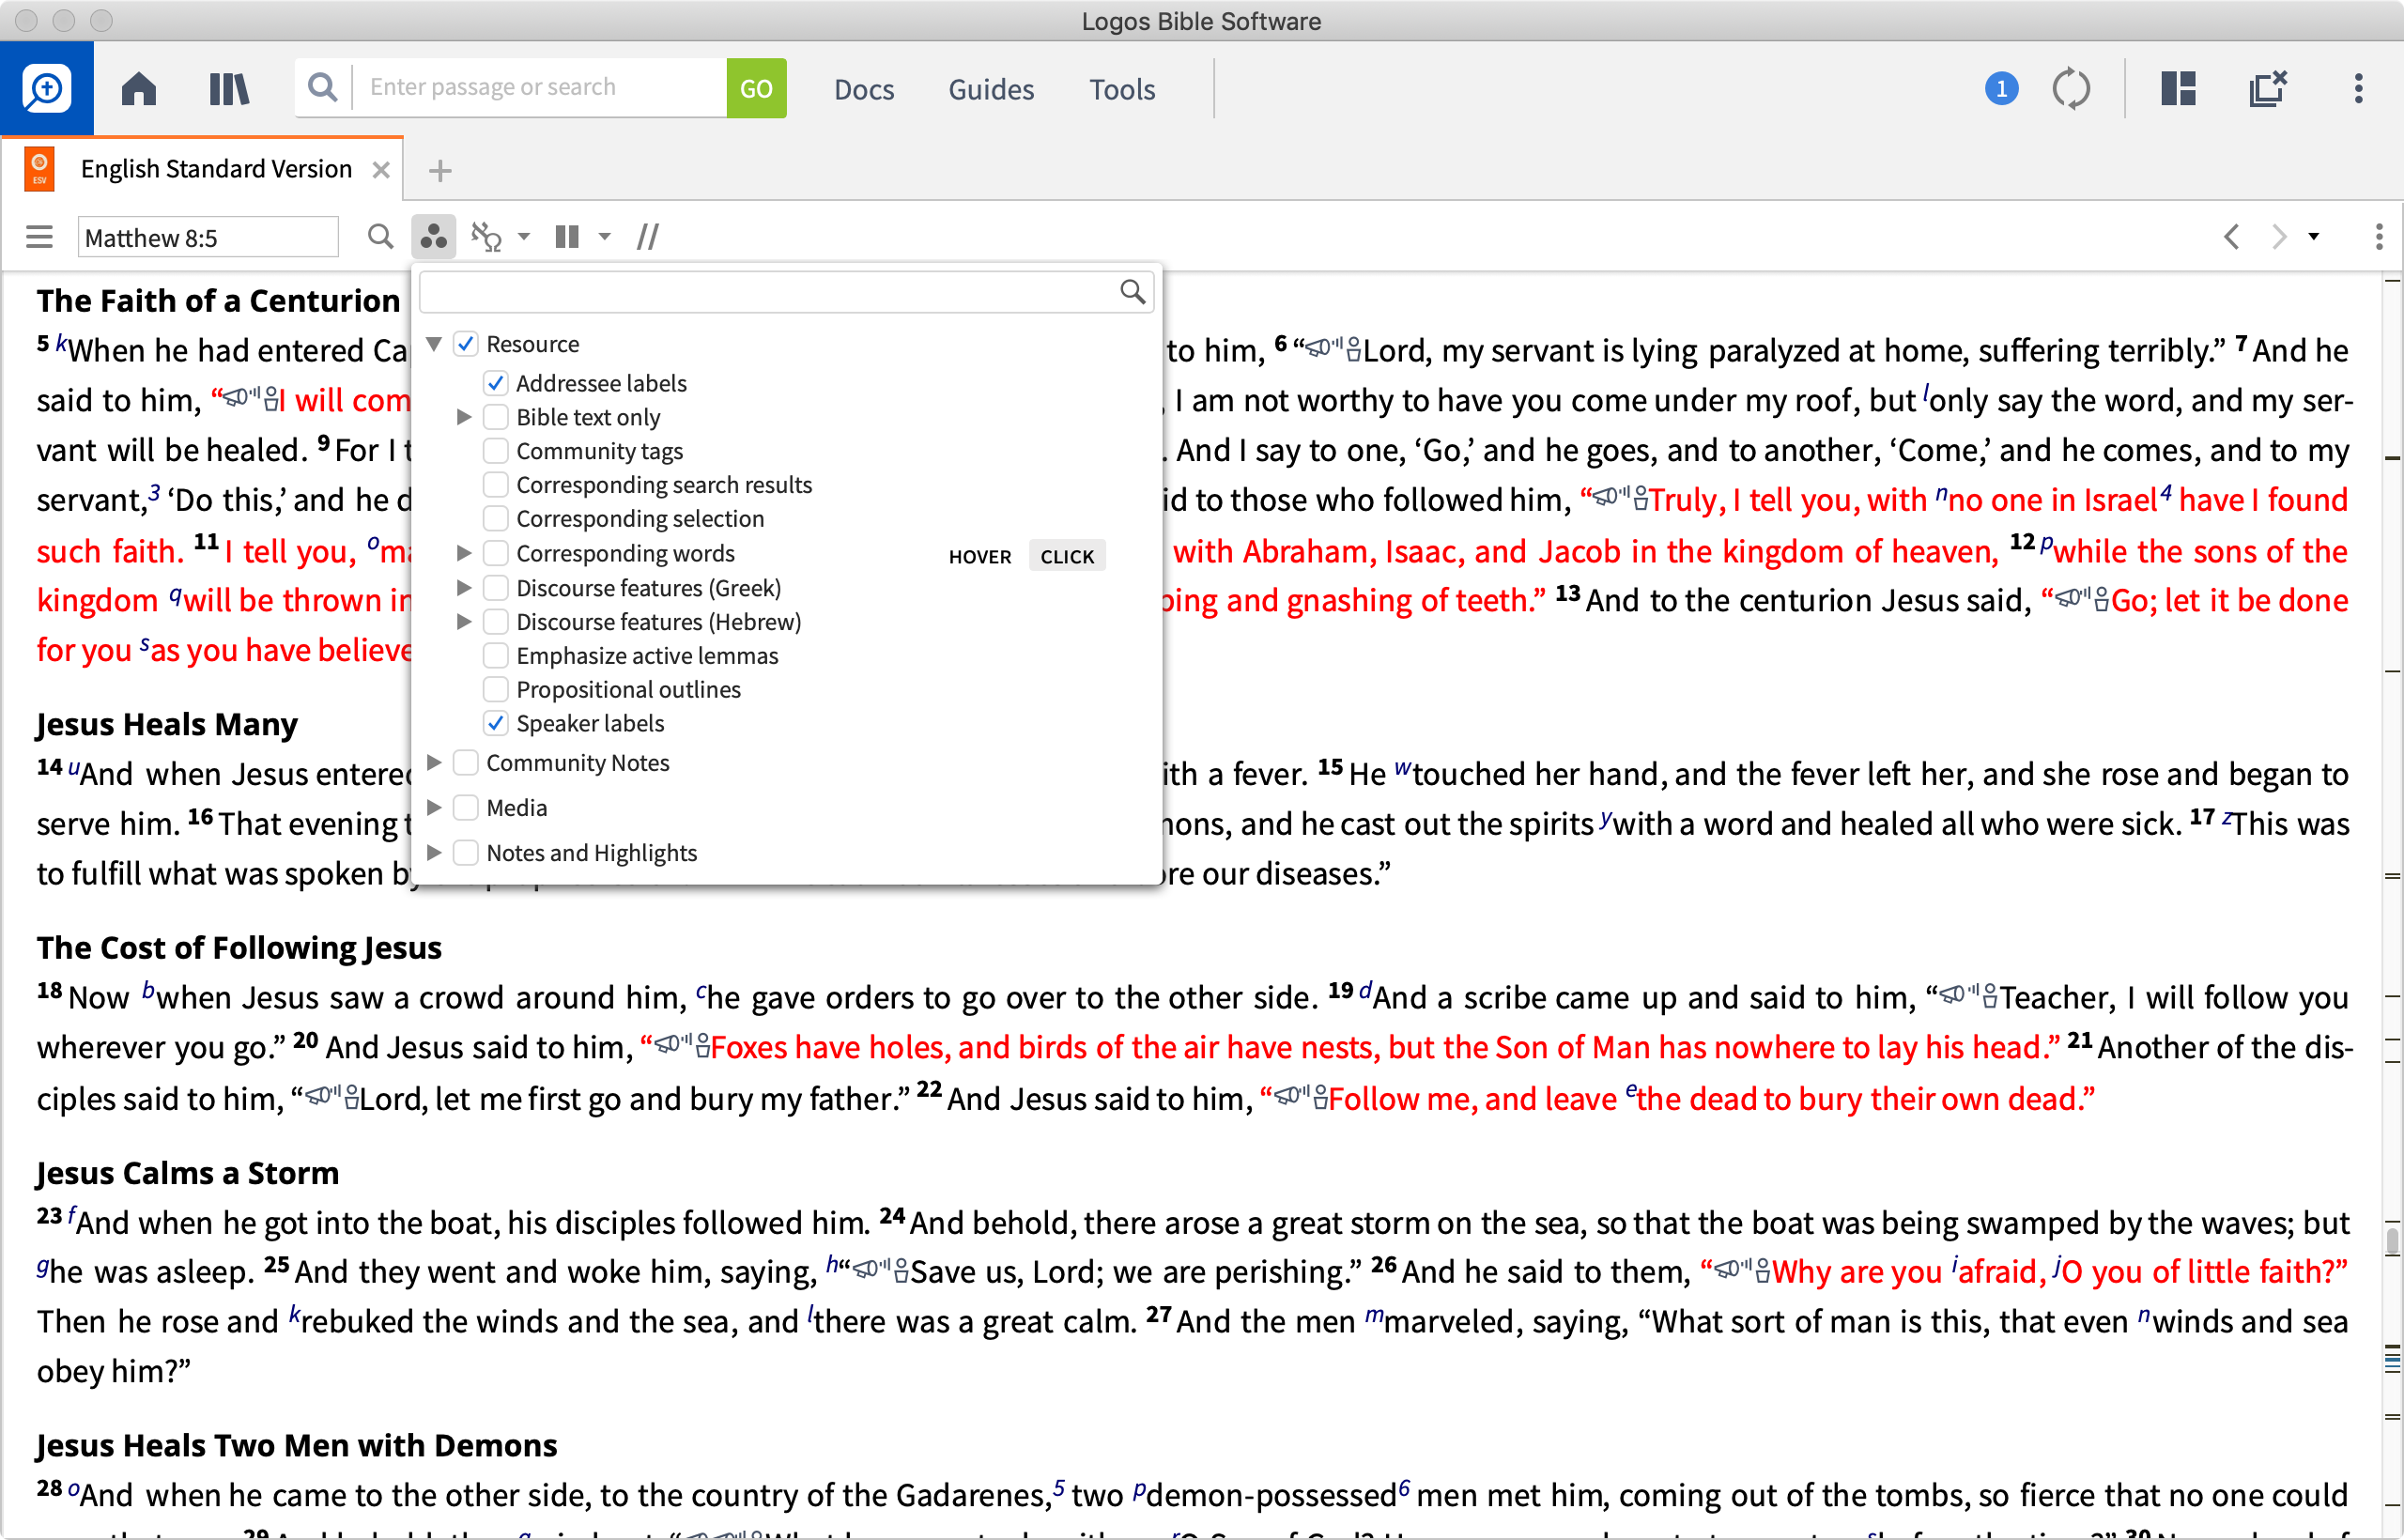
Task: Open the panel hamburger menu
Action: (39, 236)
